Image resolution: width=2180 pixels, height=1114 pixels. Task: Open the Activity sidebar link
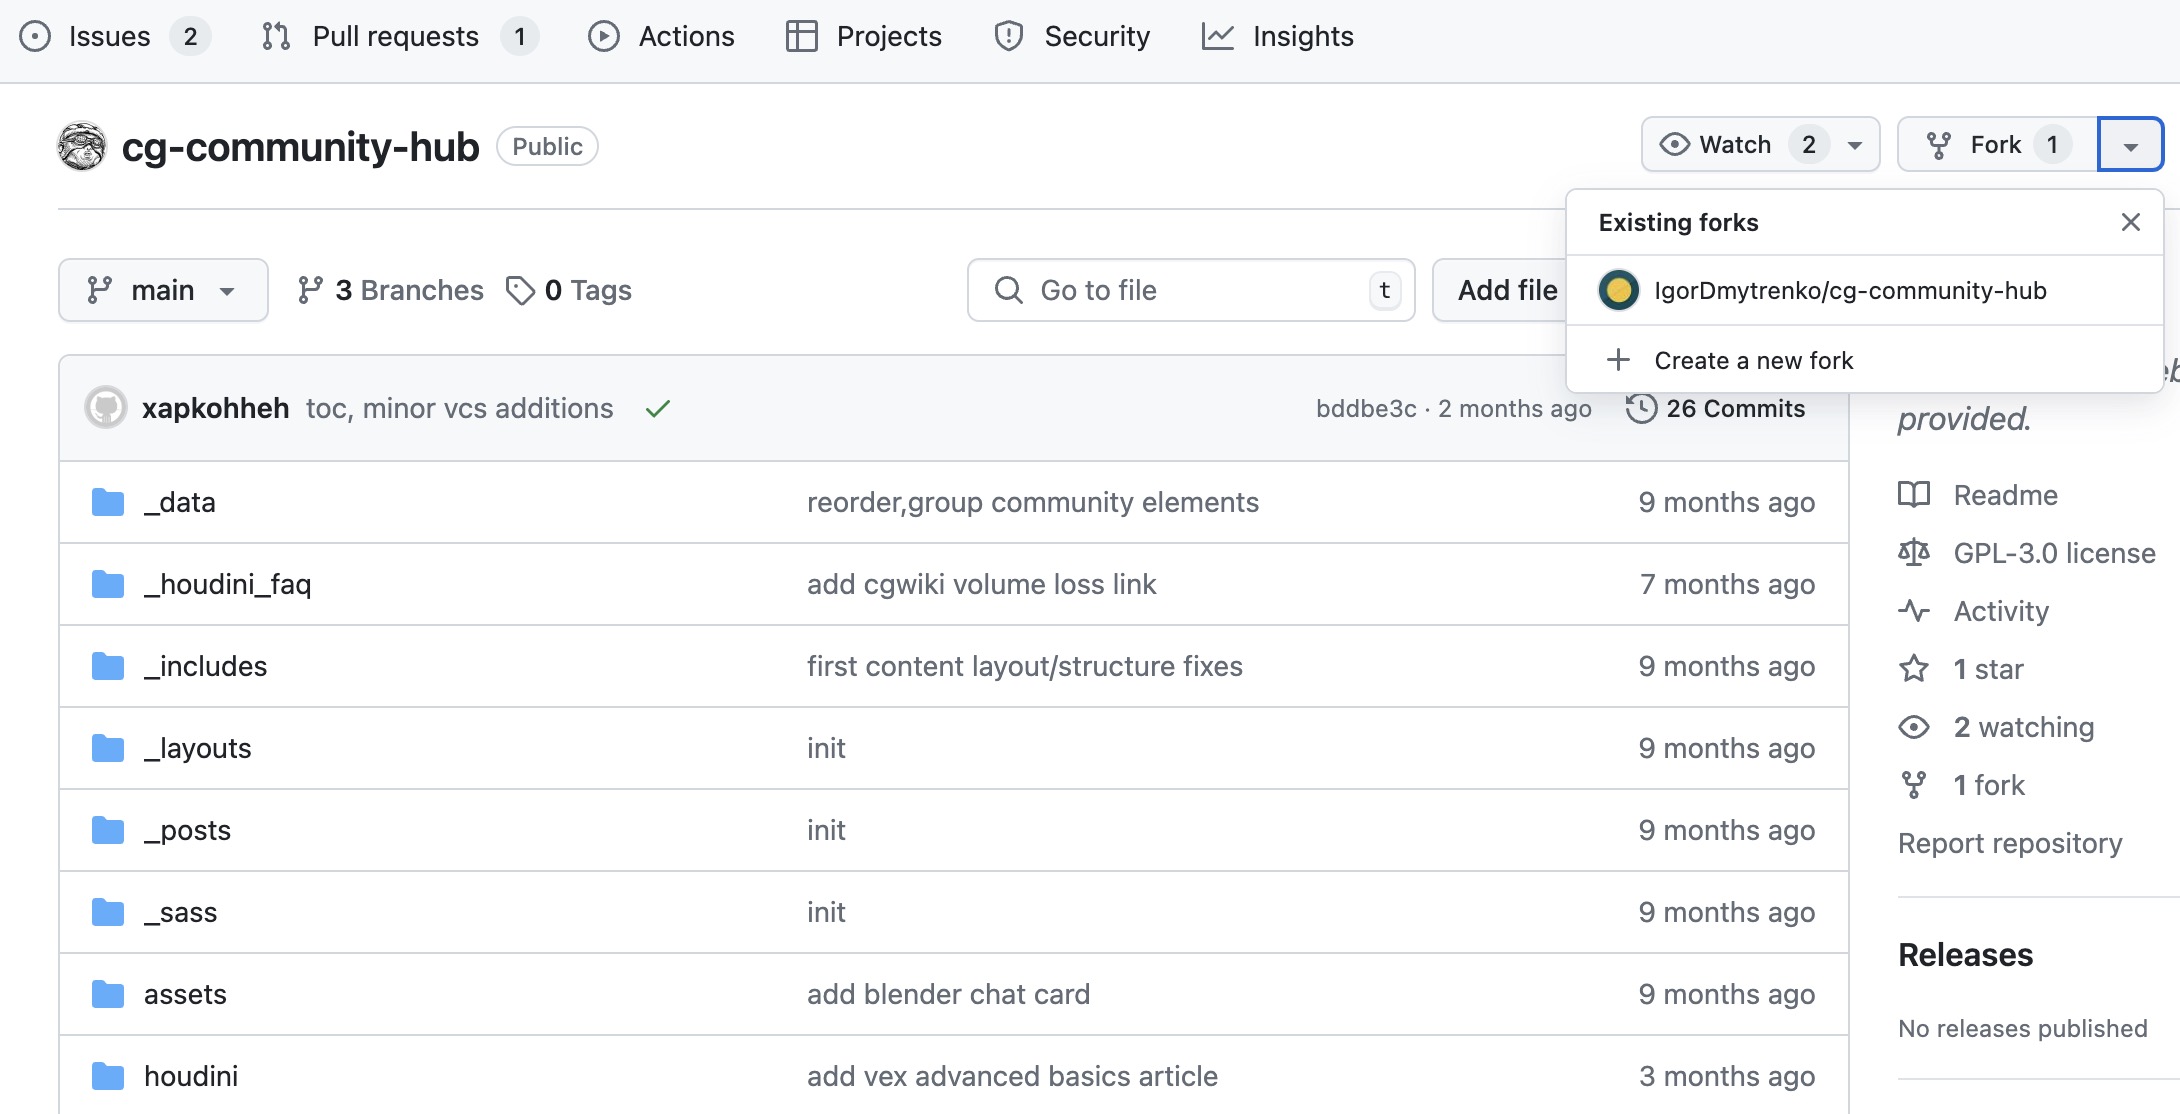tap(2002, 611)
